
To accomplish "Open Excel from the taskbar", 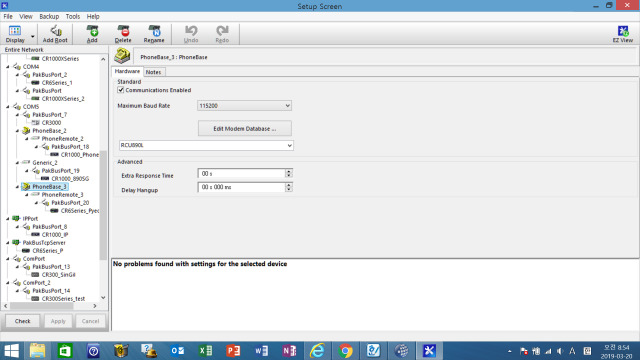I will [x=205, y=351].
